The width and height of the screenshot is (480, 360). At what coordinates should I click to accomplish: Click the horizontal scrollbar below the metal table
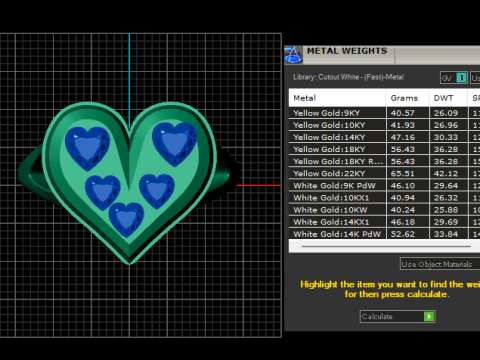386,246
